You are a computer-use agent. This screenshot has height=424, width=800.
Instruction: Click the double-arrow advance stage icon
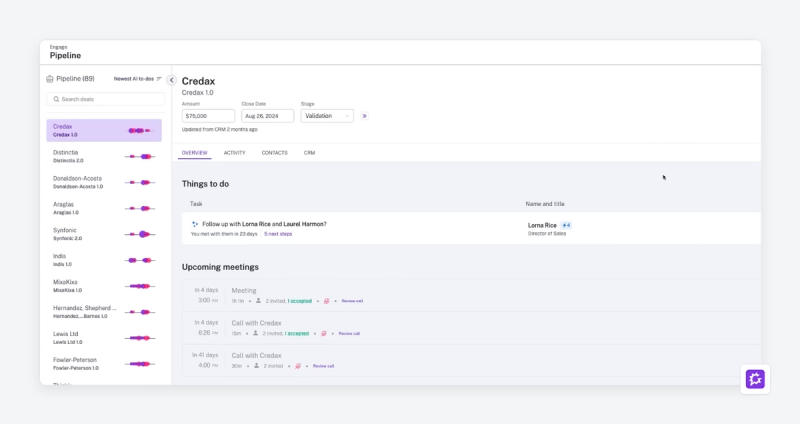364,116
